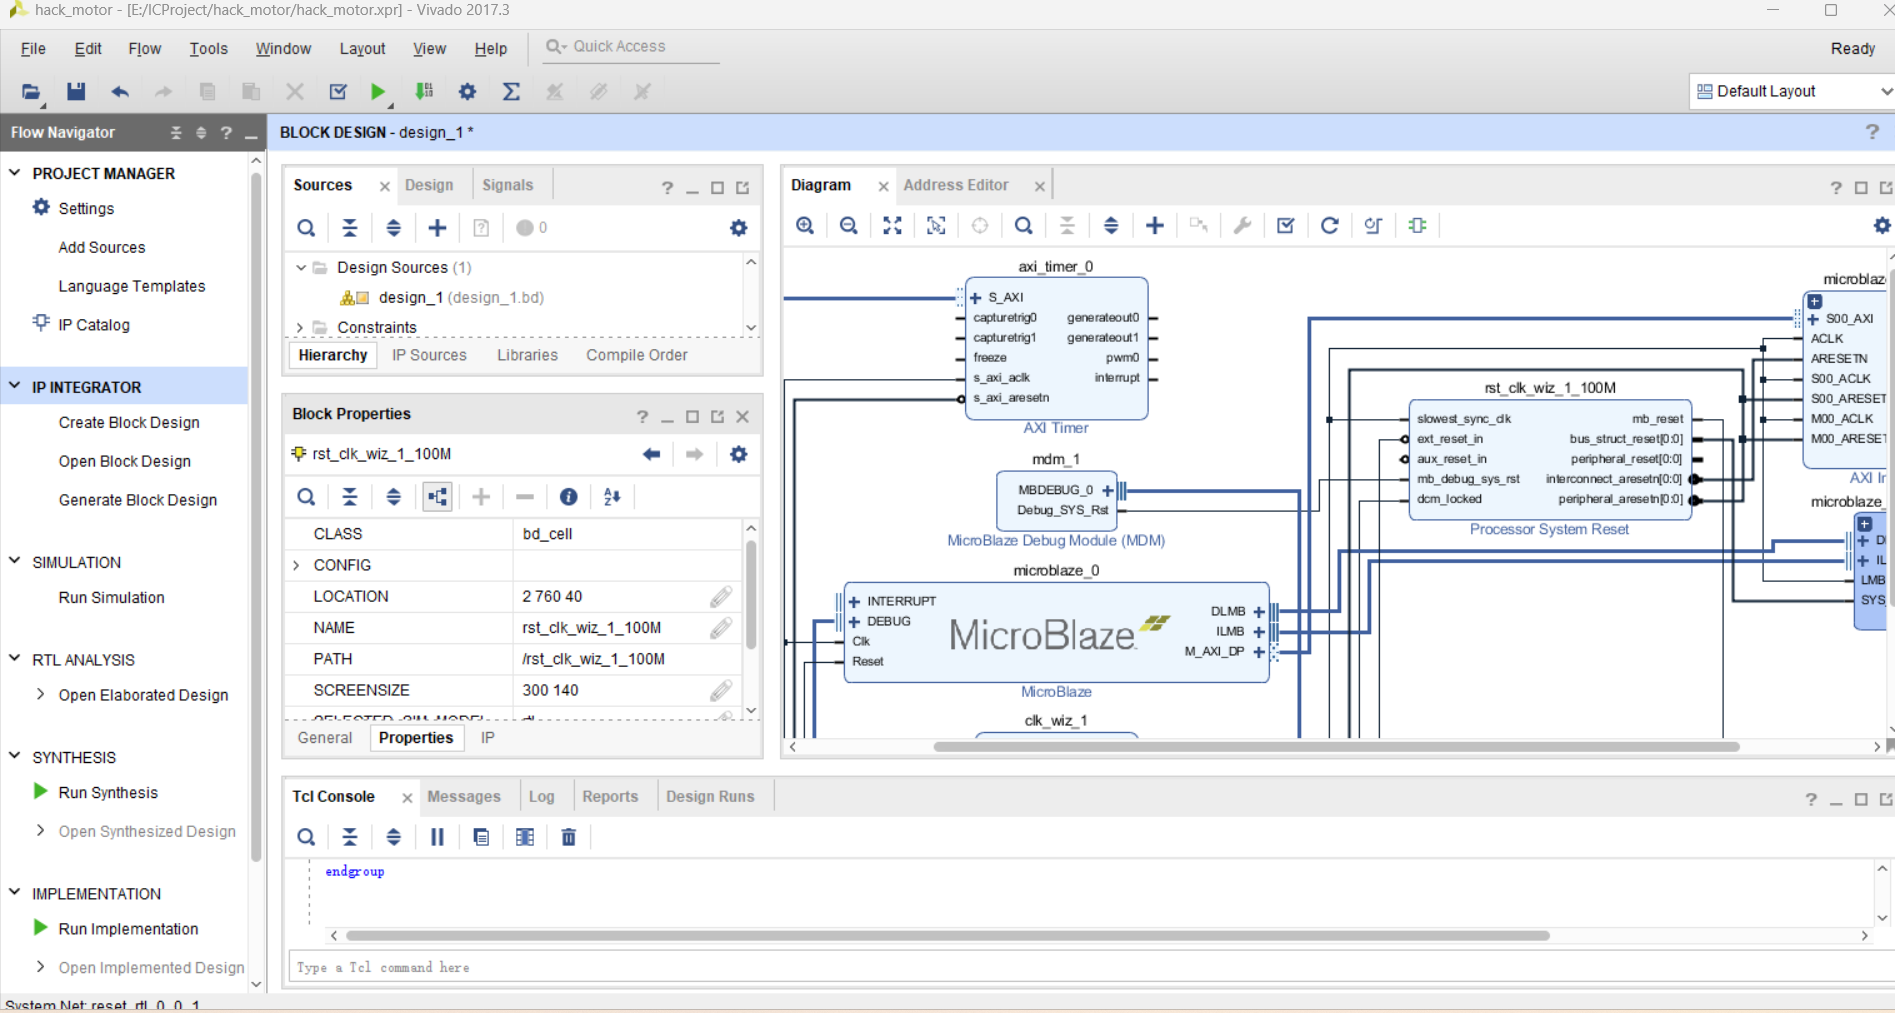Click the Run Synthesis green play icon
The image size is (1895, 1013).
[x=40, y=791]
